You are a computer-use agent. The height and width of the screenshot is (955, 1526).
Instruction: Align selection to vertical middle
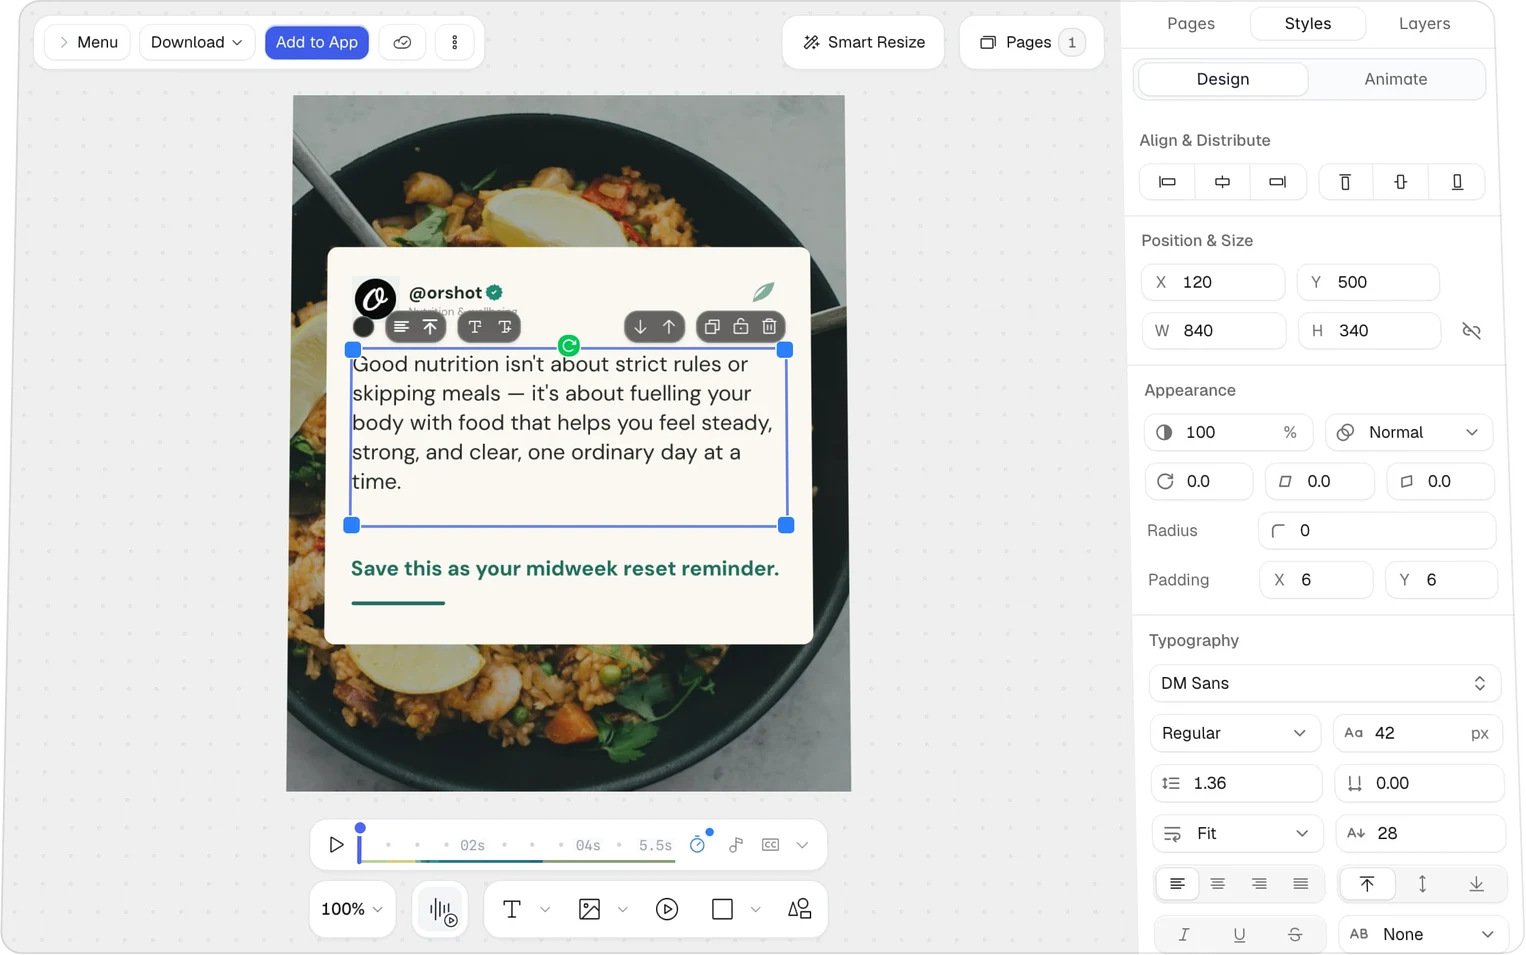(1401, 182)
